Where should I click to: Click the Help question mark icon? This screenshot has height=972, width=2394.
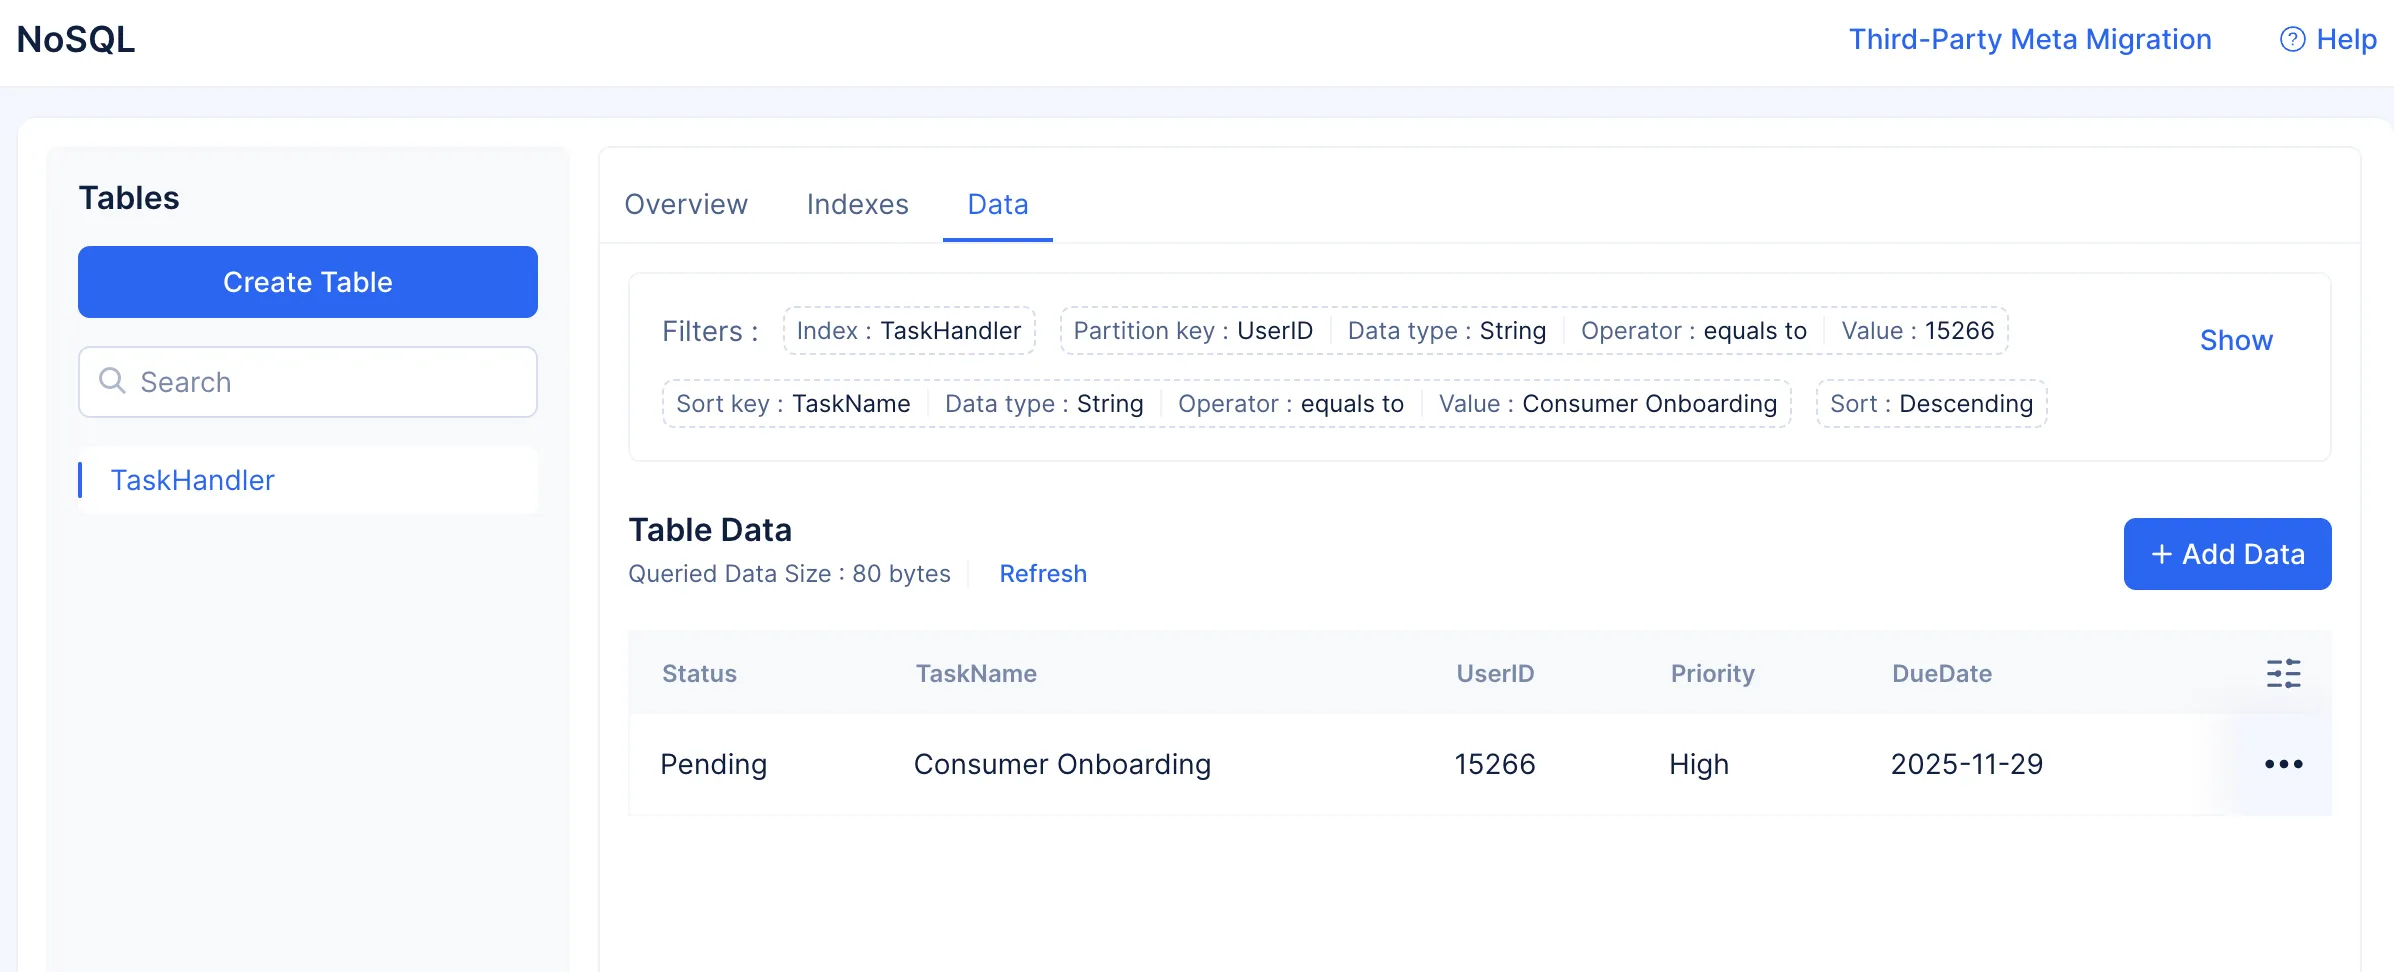2292,39
